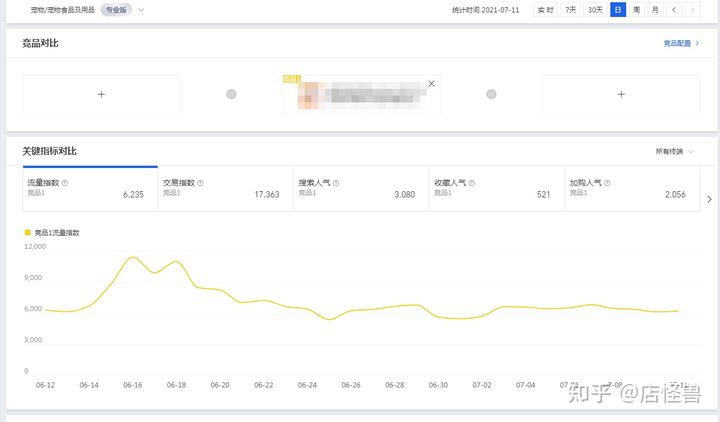The height and width of the screenshot is (422, 720).
Task: Select the 周 weekly period button
Action: click(x=636, y=10)
